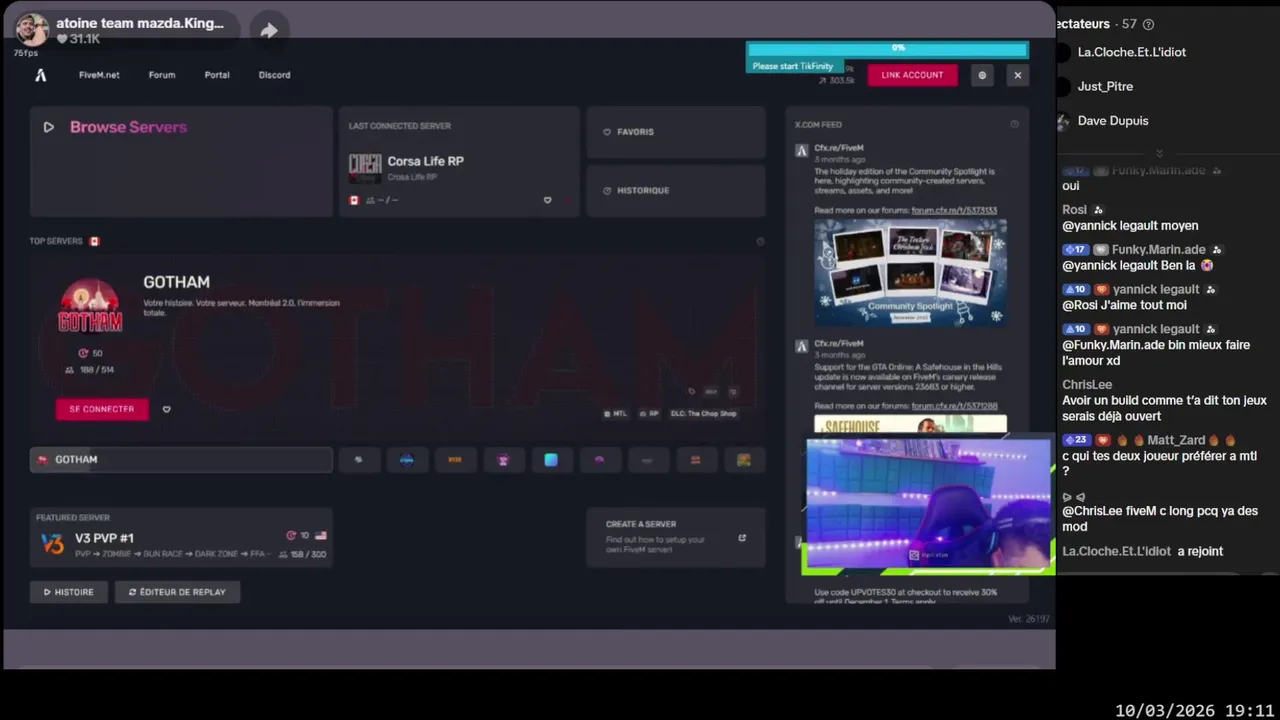
Task: Click the V3 logo icon
Action: (x=52, y=544)
